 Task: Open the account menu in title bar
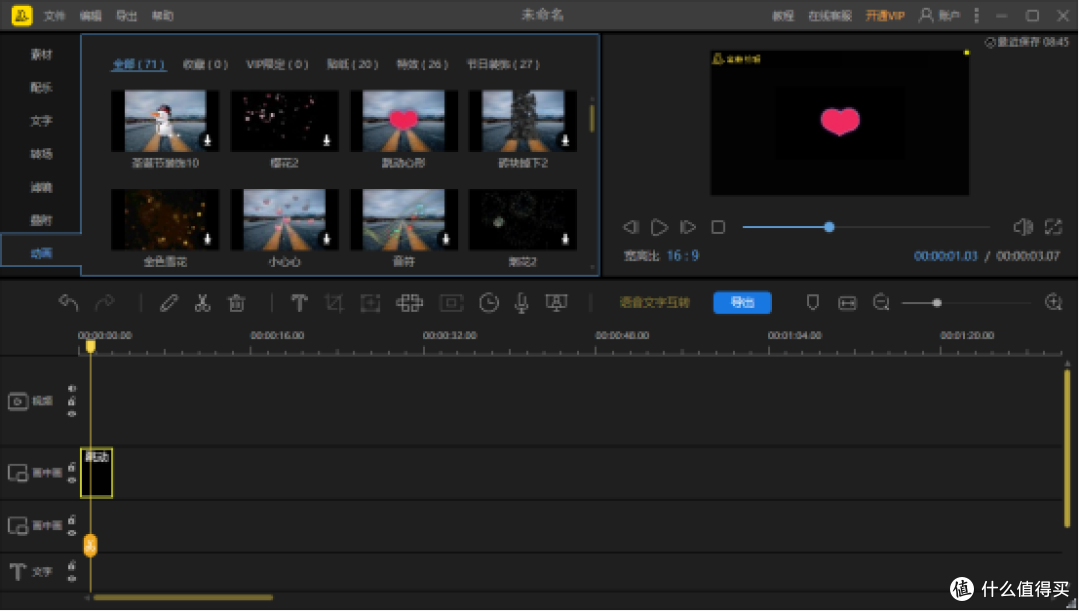coord(939,15)
